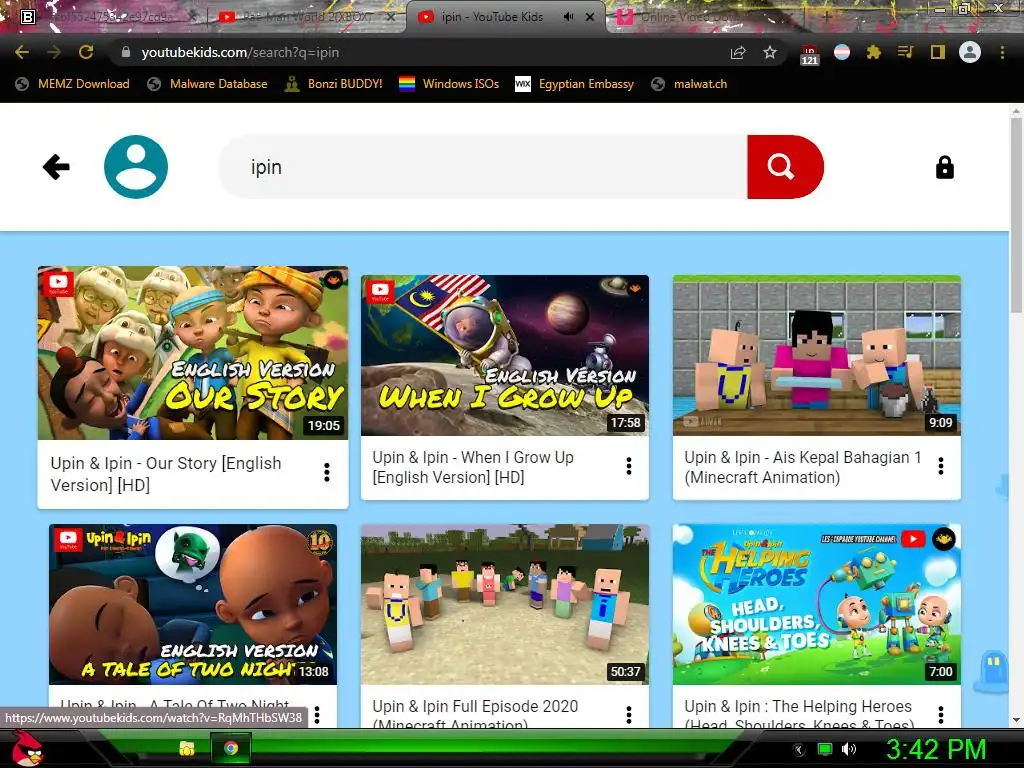The width and height of the screenshot is (1024, 768).
Task: Open the Egyptian Embassy bookmark
Action: click(x=575, y=84)
